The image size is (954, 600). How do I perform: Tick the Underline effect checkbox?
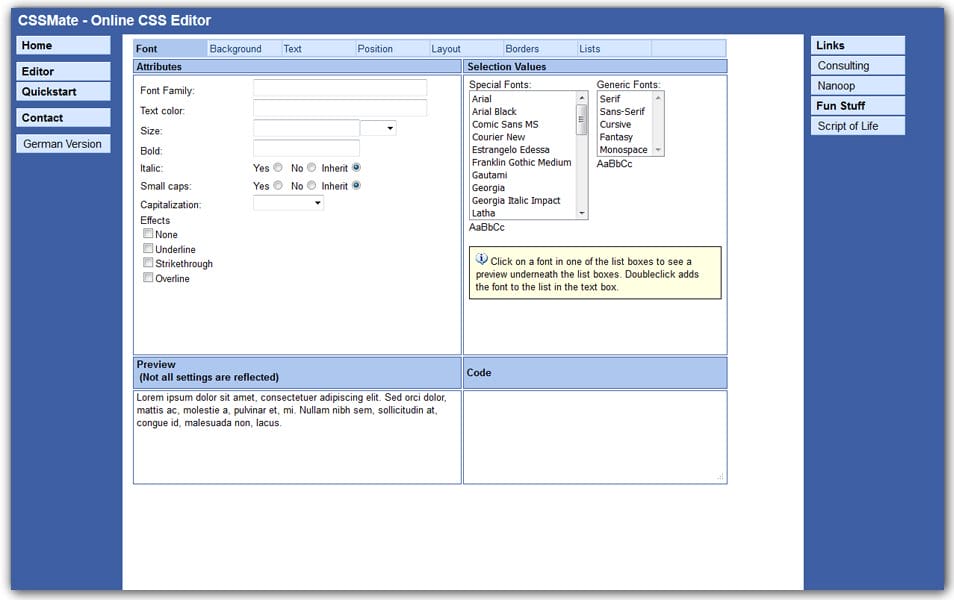(148, 249)
